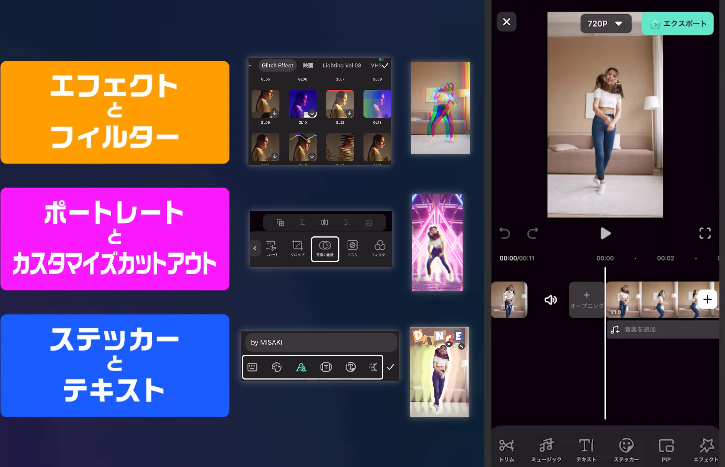Image resolution: width=725 pixels, height=467 pixels.
Task: Click the copy icon in the upper toolbar
Action: (280, 222)
